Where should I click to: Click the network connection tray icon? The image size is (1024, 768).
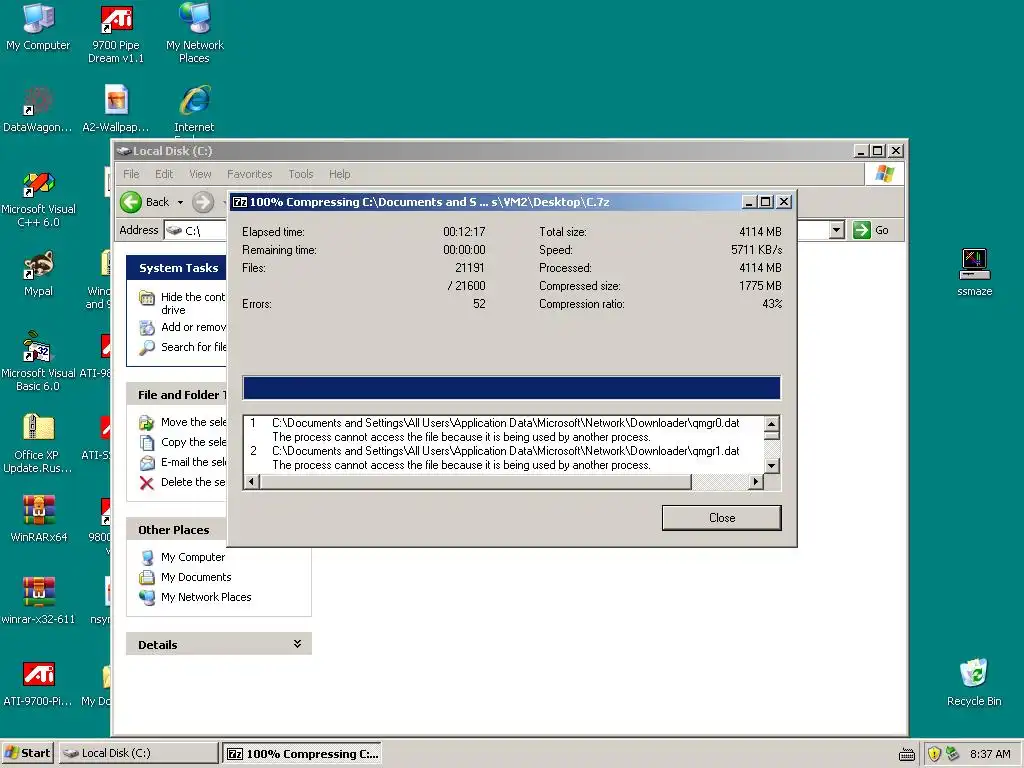(x=952, y=754)
